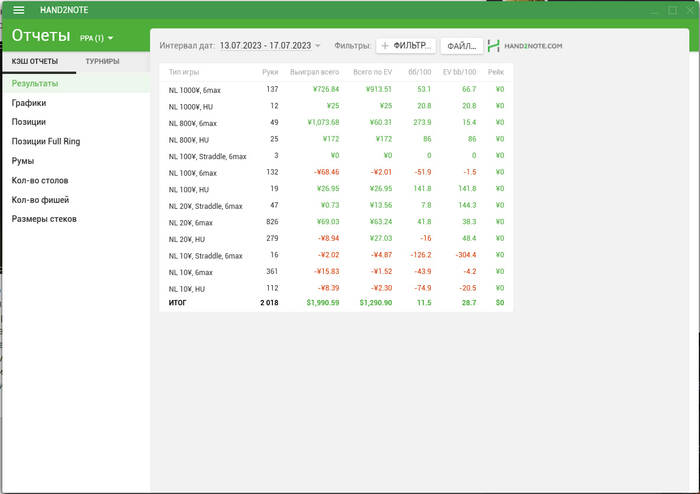This screenshot has width=700, height=494.
Task: Expand the PPA (1) room dropdown
Action: tap(96, 38)
